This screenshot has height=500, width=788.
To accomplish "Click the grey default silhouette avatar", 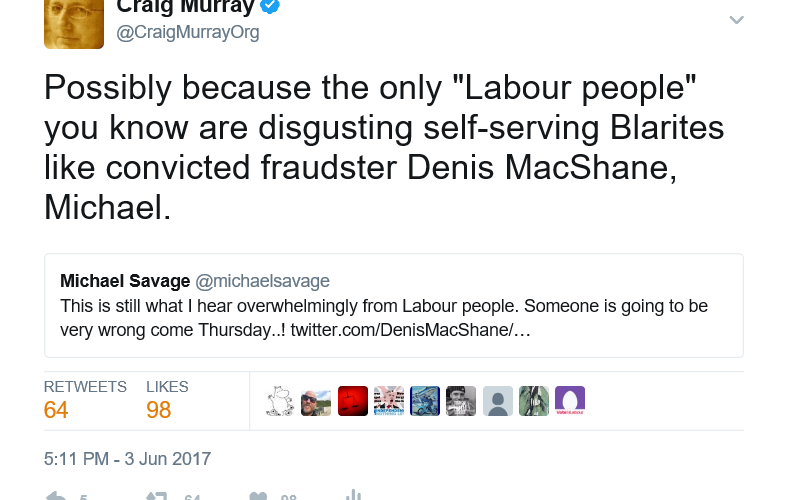I will pos(498,401).
